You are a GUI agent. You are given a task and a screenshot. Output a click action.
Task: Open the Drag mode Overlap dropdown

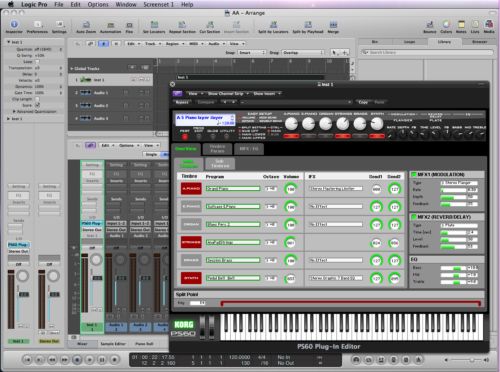pyautogui.click(x=303, y=53)
